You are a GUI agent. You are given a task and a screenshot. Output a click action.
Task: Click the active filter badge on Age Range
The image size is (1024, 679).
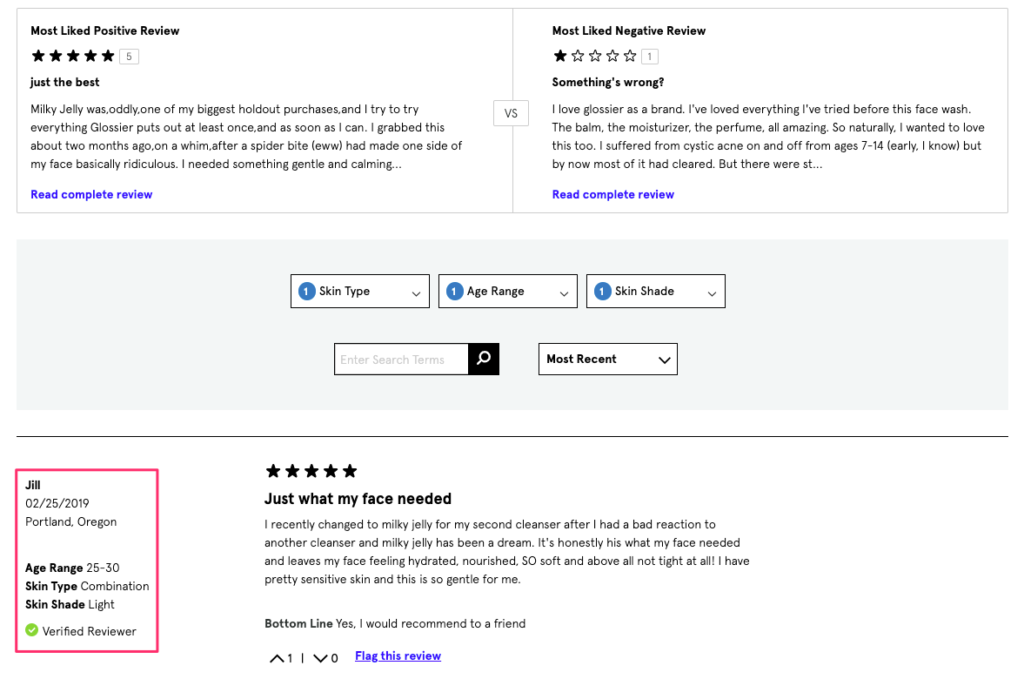[452, 290]
